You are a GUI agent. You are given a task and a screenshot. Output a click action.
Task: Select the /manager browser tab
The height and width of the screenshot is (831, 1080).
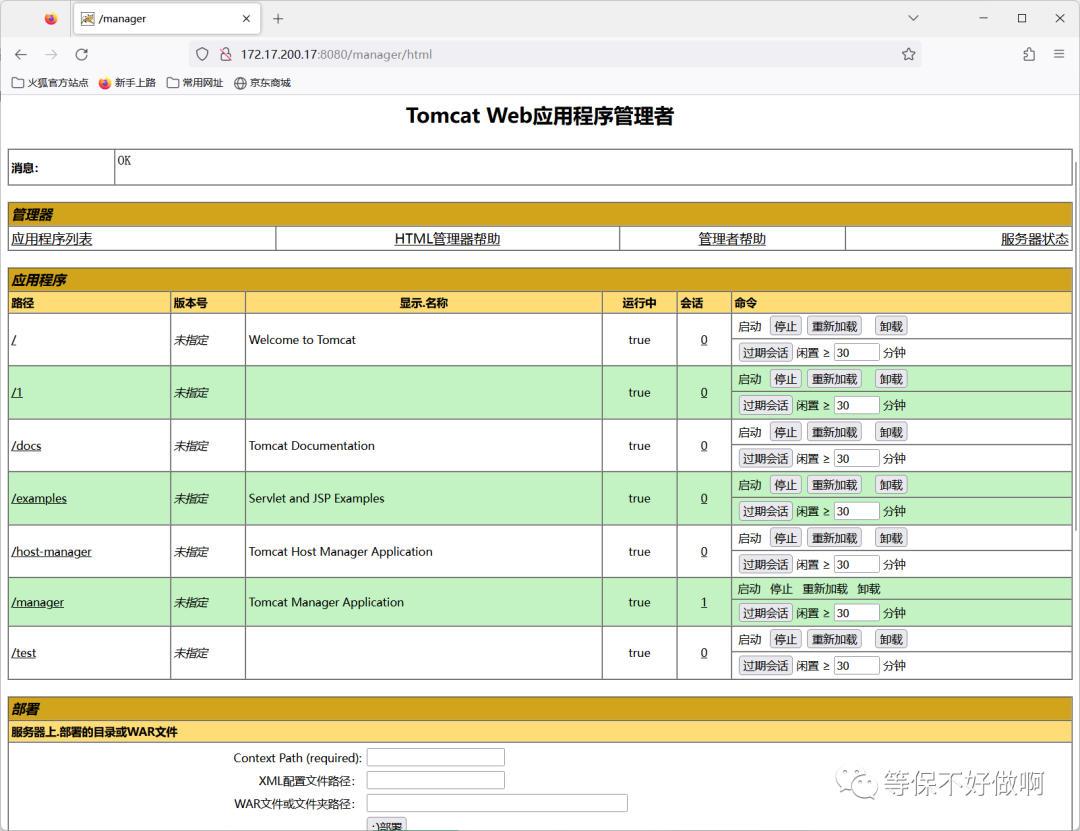click(x=166, y=19)
